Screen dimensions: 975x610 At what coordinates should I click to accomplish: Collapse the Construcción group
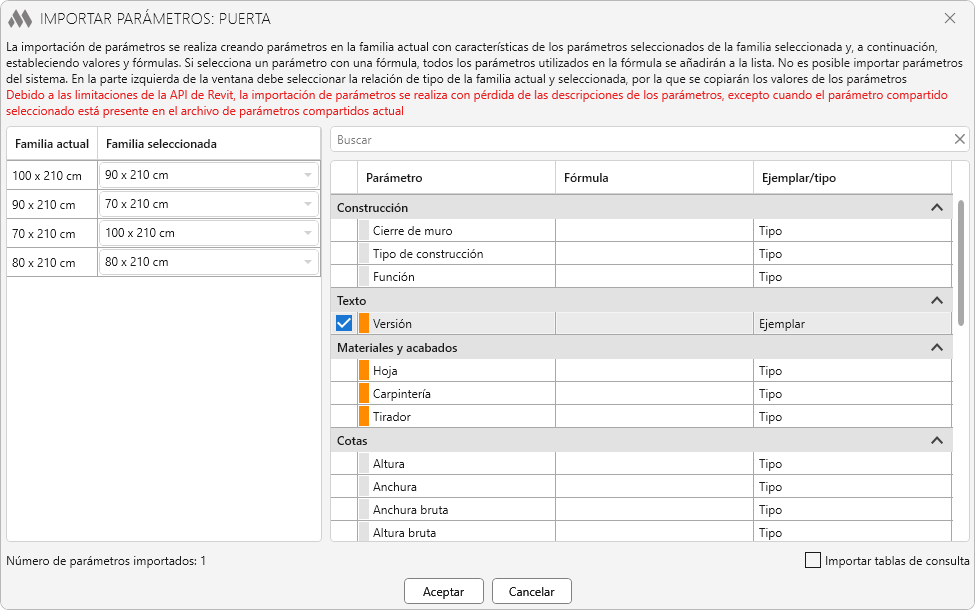point(936,208)
